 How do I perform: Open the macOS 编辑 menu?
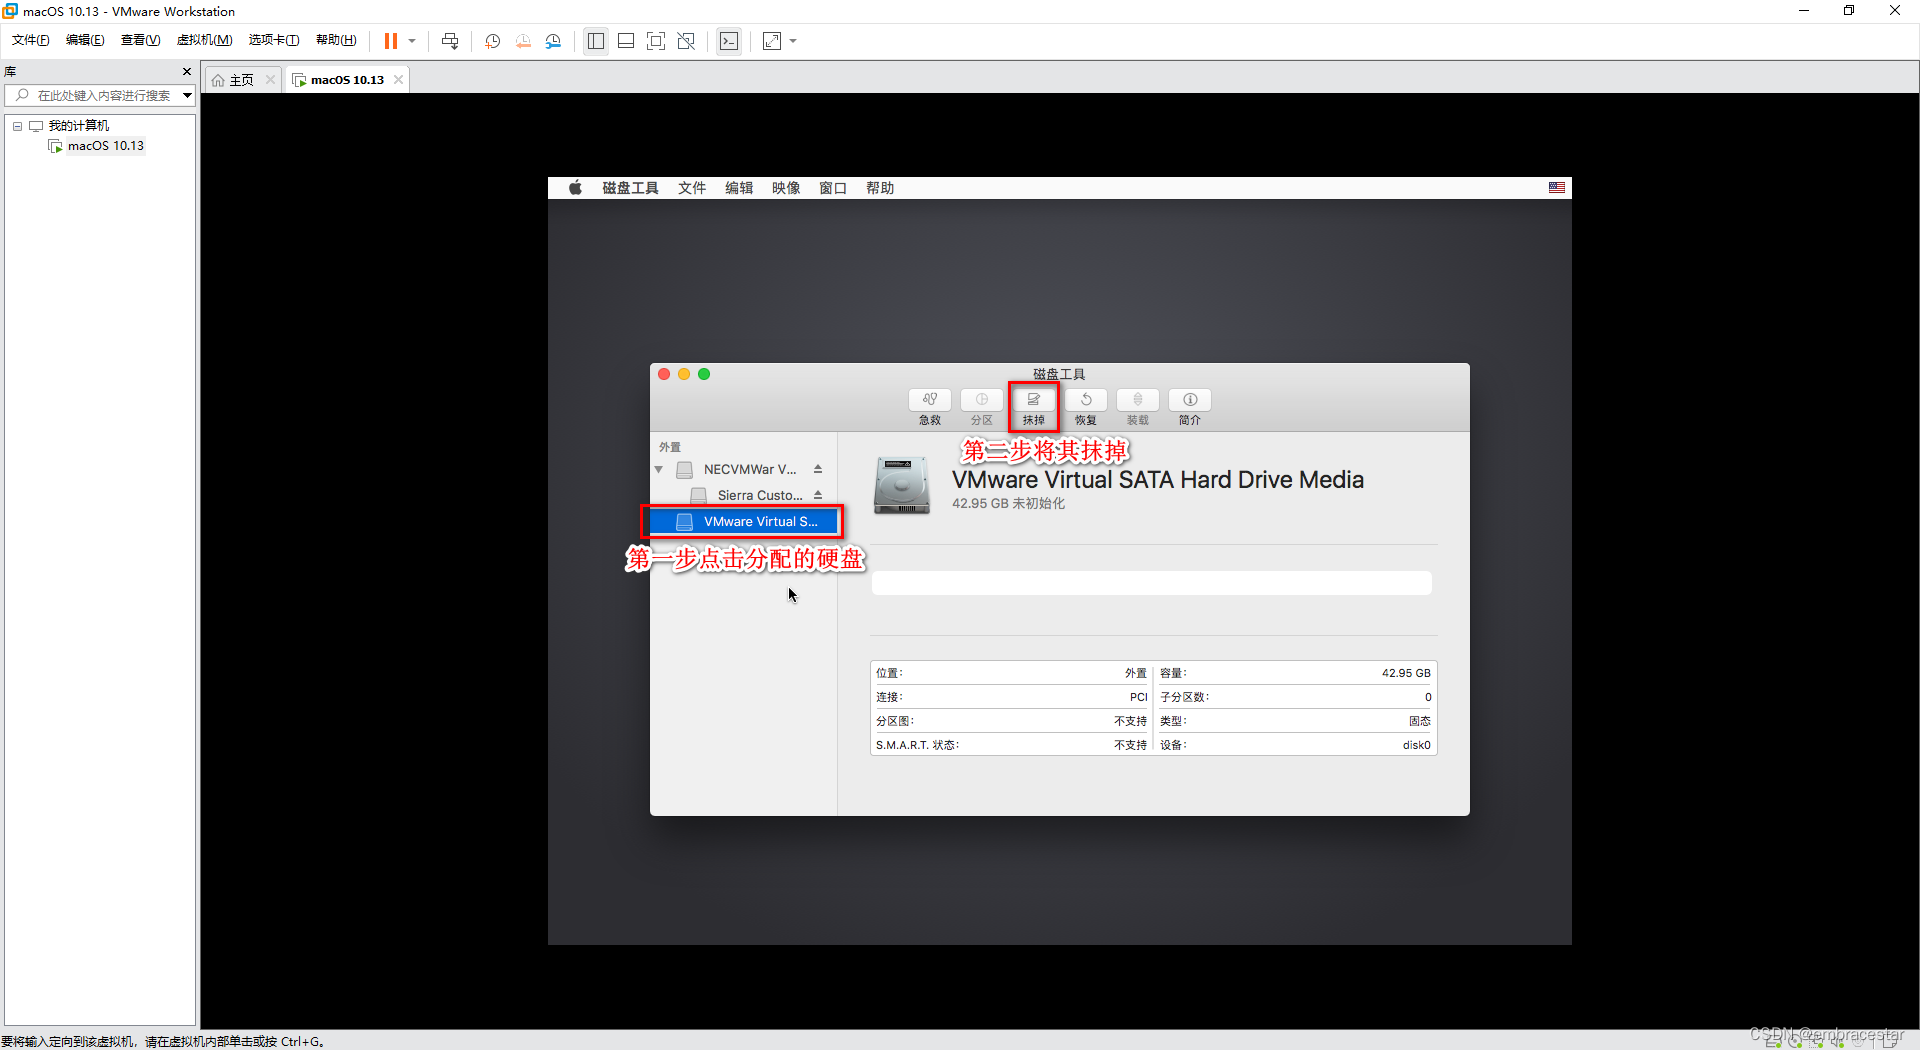point(739,188)
